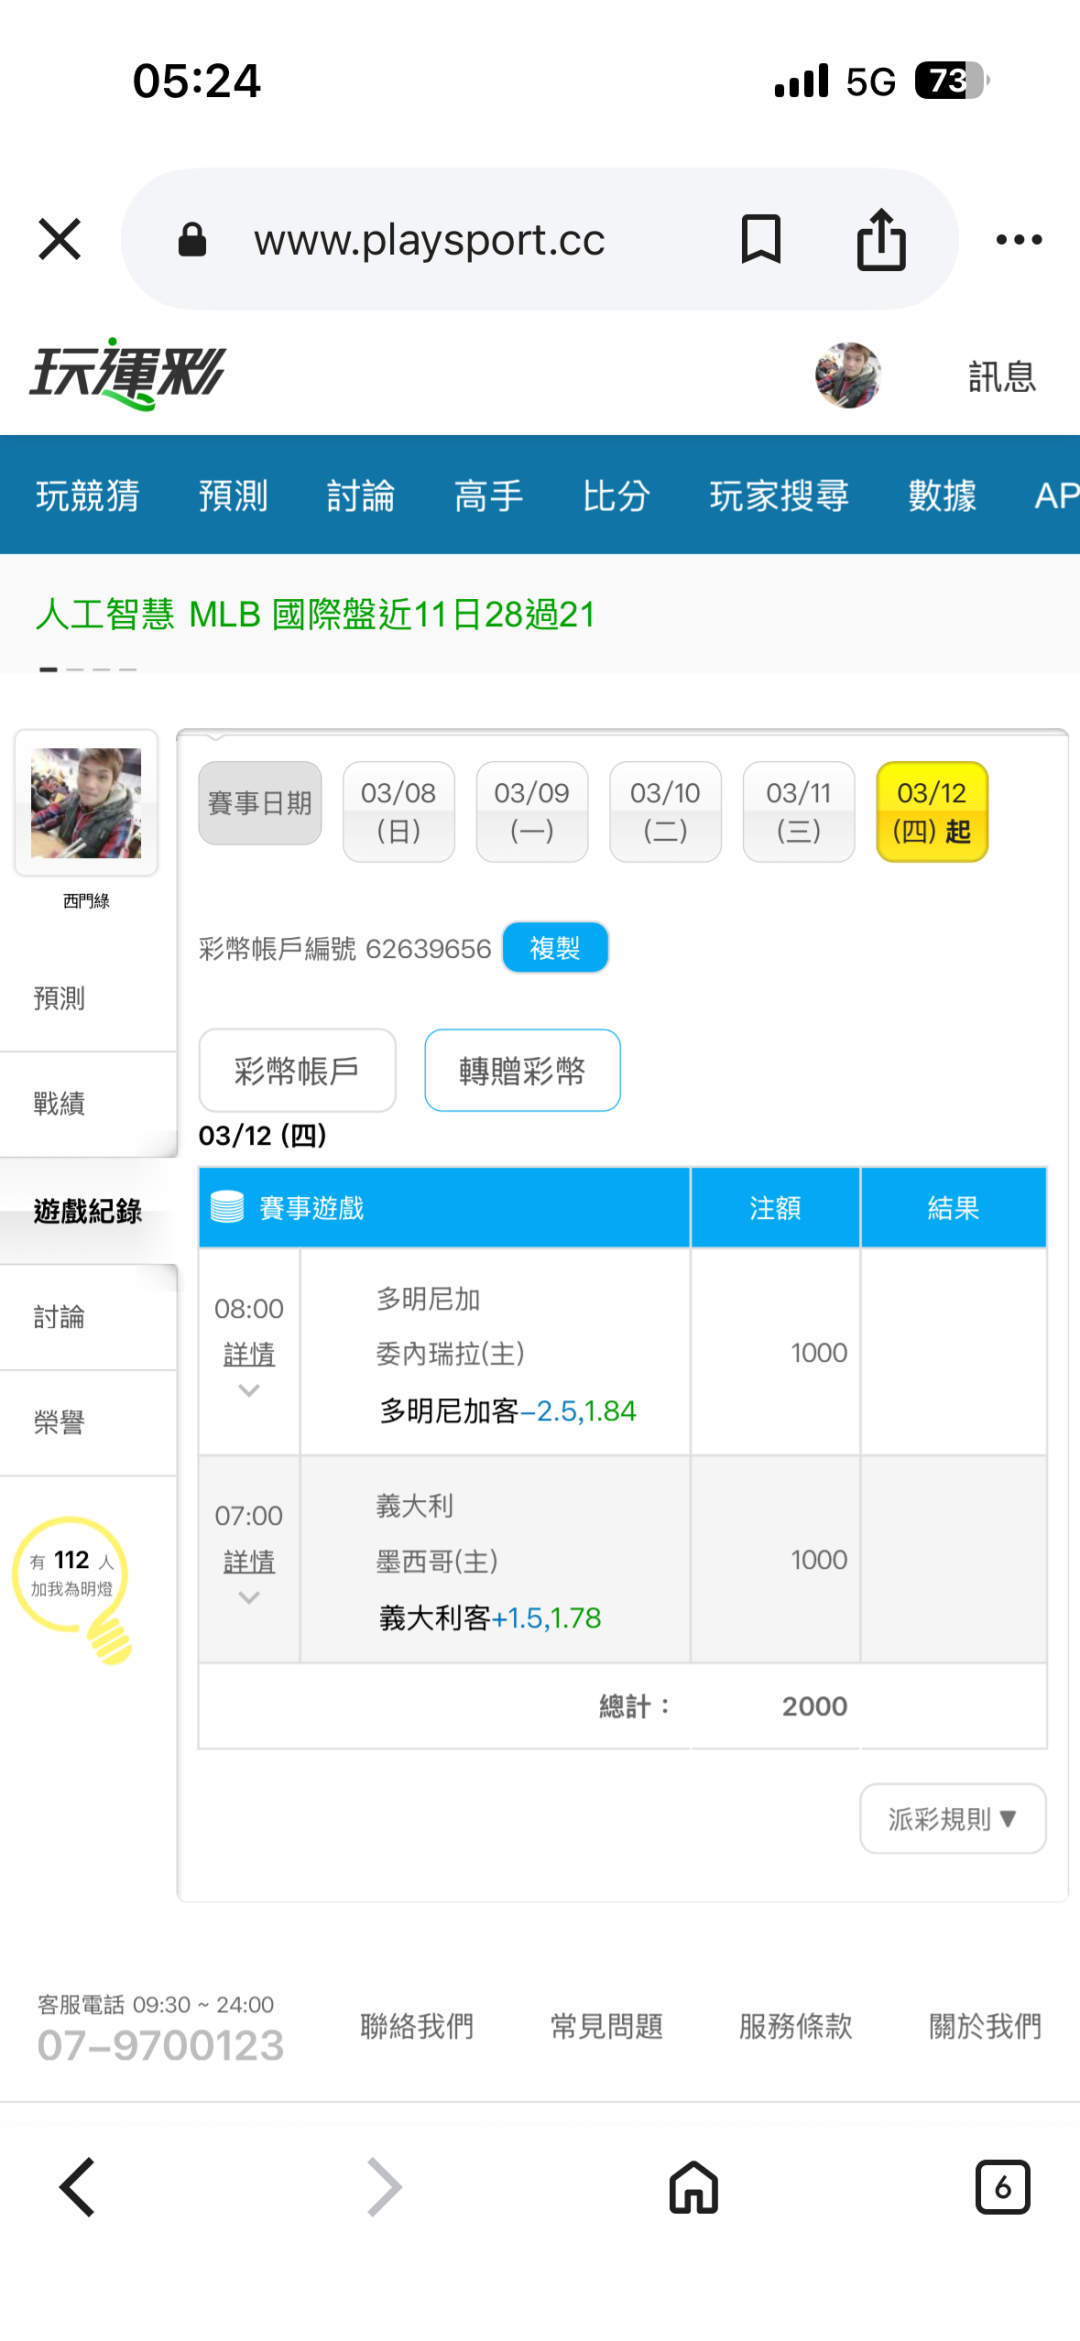Image resolution: width=1080 pixels, height=2341 pixels.
Task: Open the 人工智慧 MLB 國際盤 banner link
Action: [x=316, y=615]
